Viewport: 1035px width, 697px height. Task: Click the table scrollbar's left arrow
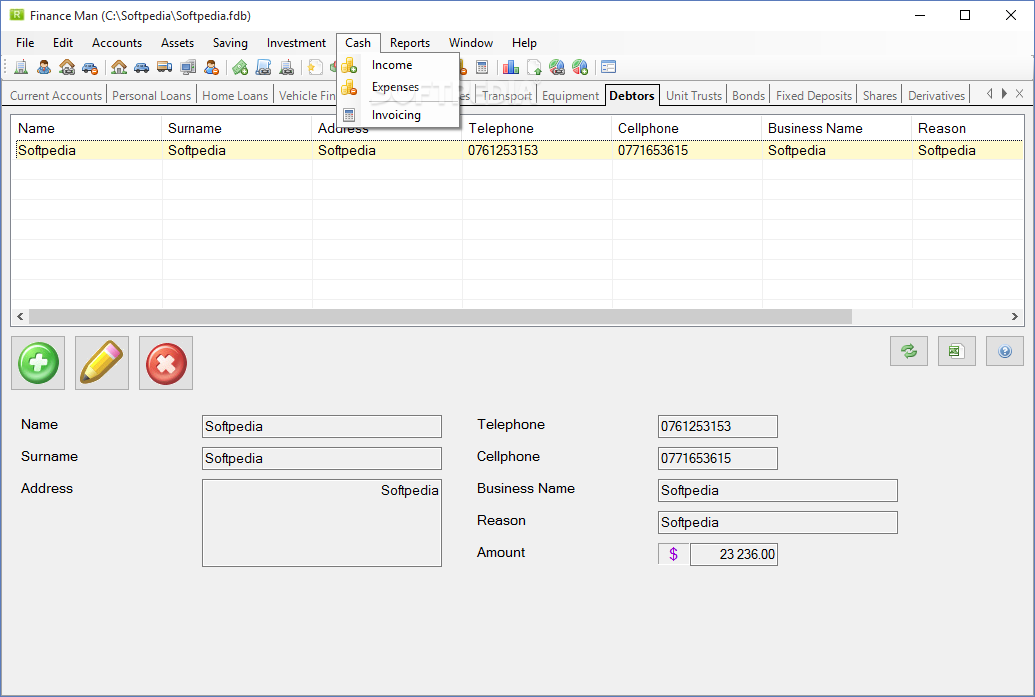pyautogui.click(x=20, y=317)
